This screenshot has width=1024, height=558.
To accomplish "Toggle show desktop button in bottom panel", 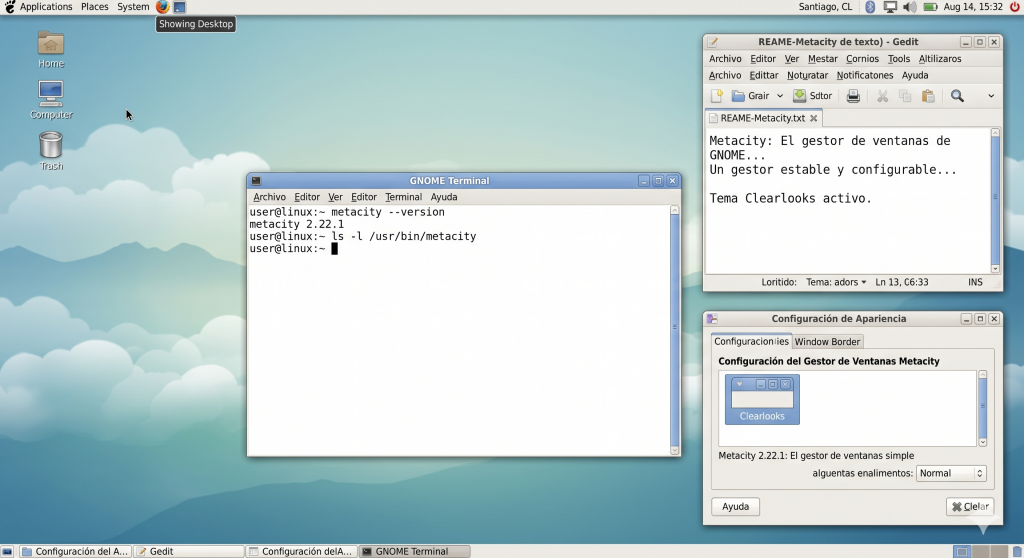I will click(x=8, y=551).
